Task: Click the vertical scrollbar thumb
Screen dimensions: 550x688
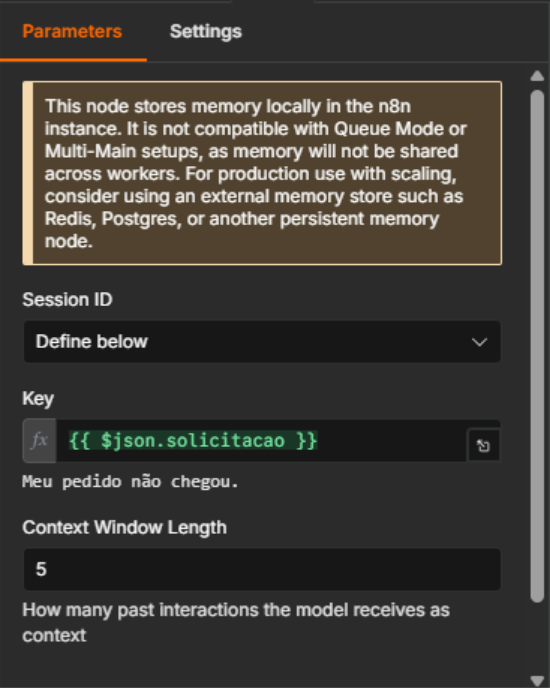Action: pyautogui.click(x=537, y=346)
